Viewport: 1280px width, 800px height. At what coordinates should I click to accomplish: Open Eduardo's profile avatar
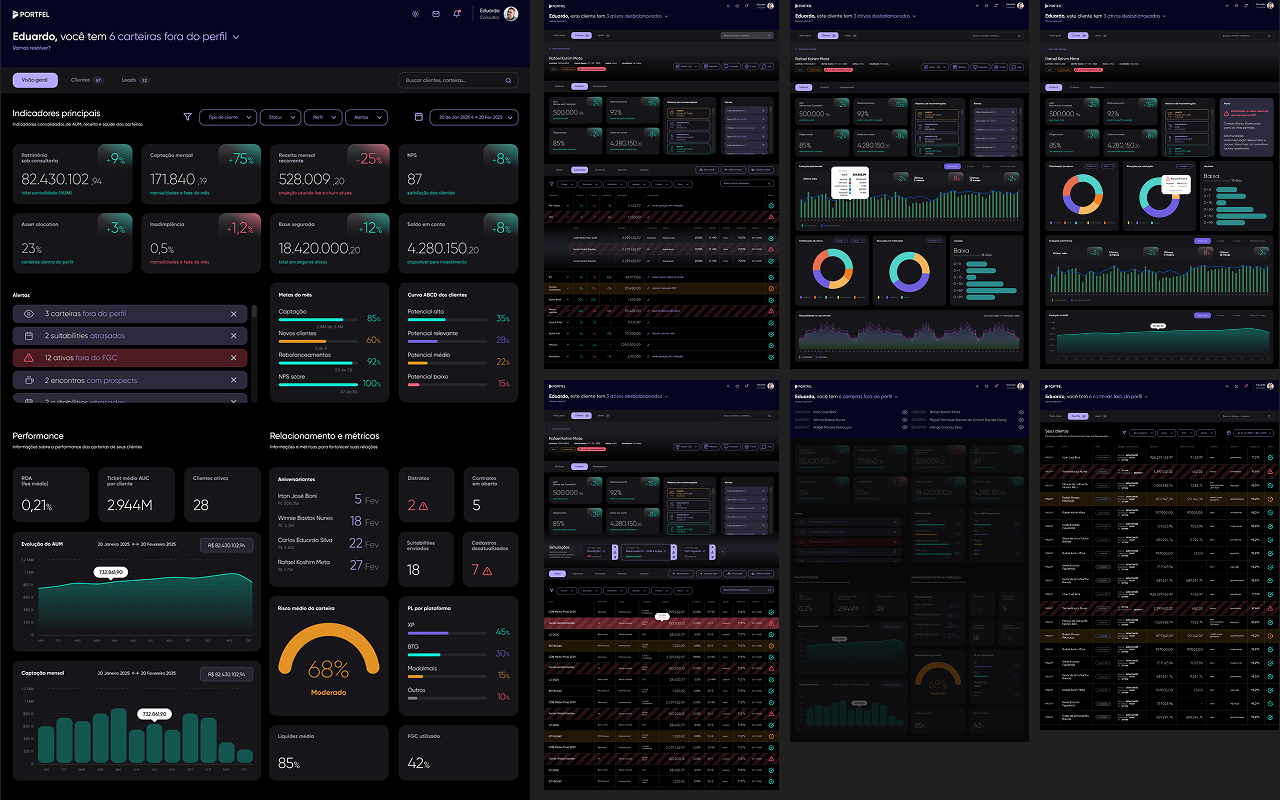click(511, 14)
